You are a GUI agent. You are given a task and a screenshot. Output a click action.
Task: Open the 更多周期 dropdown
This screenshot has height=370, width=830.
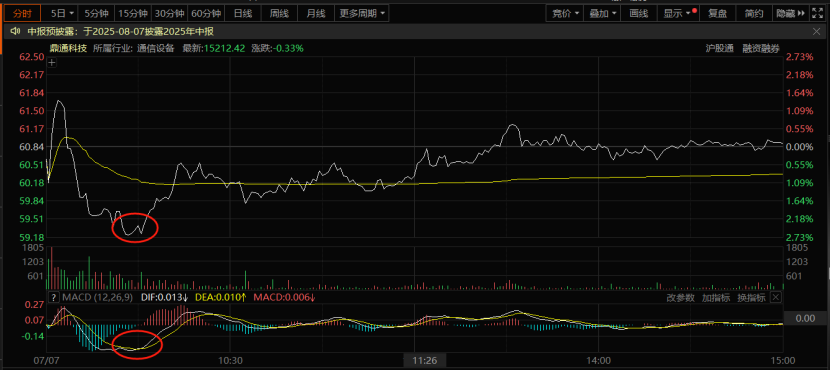coord(363,14)
